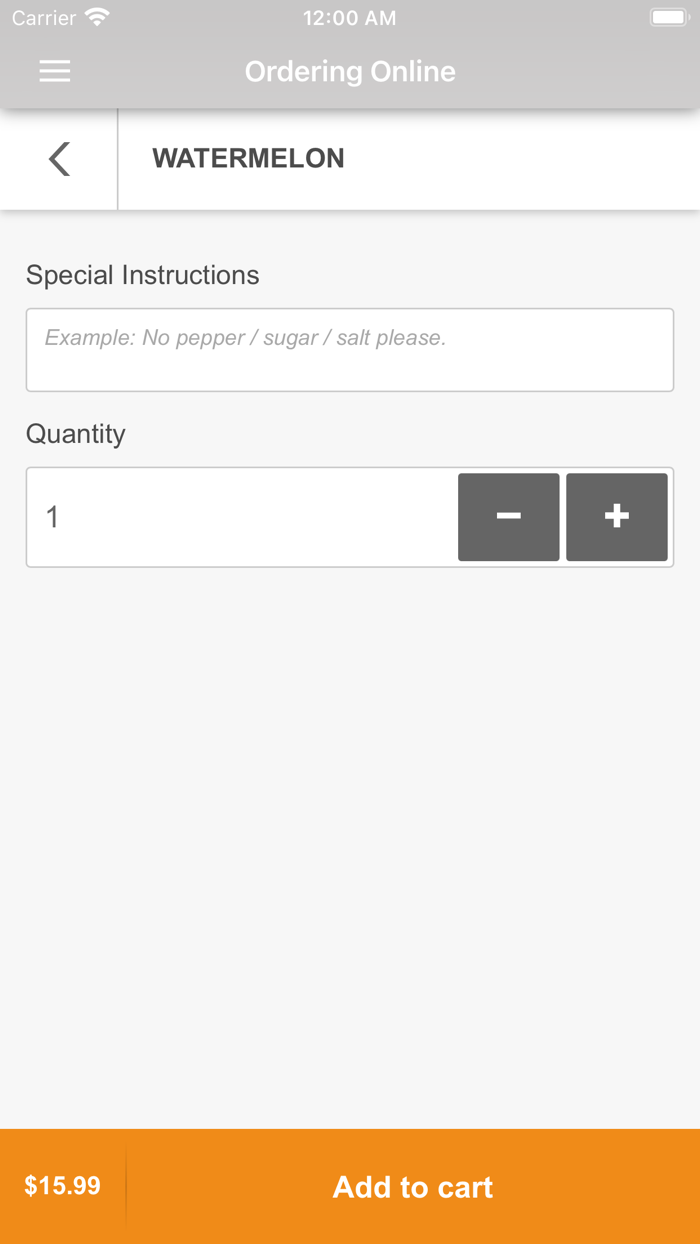Tap the 12:00 AM clock
This screenshot has height=1244, width=700.
click(350, 18)
